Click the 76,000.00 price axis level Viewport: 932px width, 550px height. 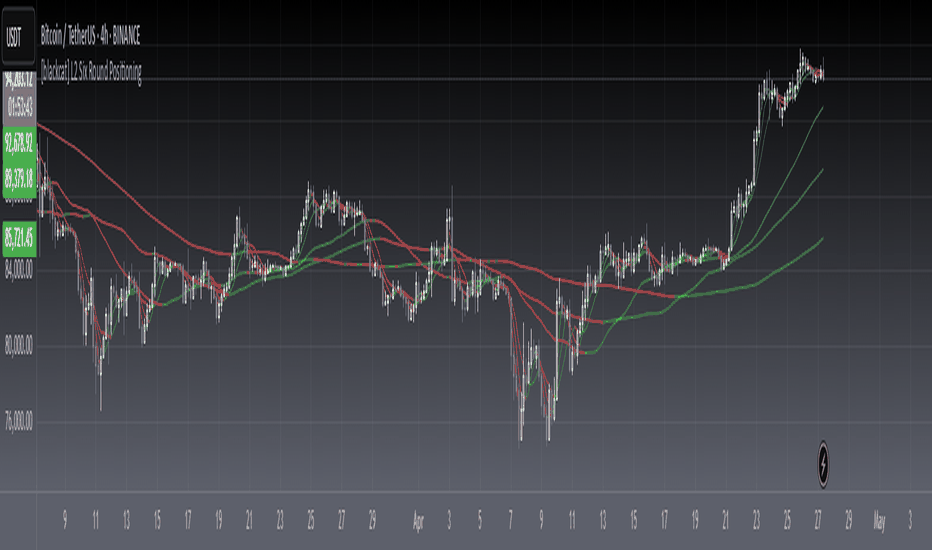pyautogui.click(x=18, y=422)
